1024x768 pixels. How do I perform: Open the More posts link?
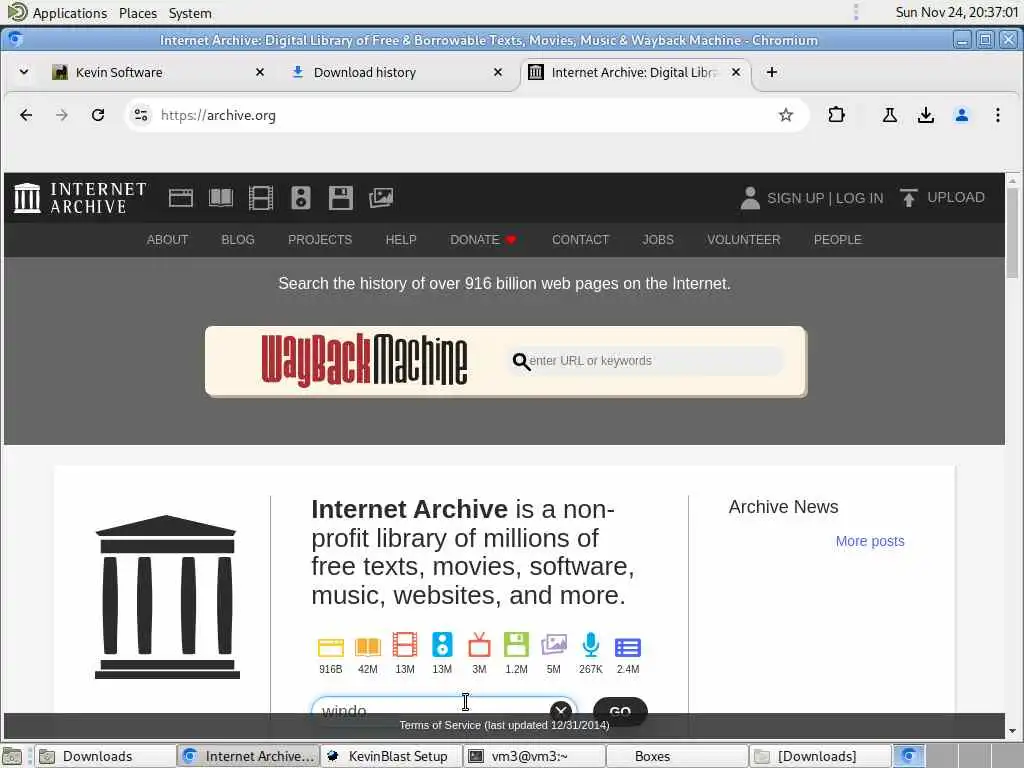[870, 541]
